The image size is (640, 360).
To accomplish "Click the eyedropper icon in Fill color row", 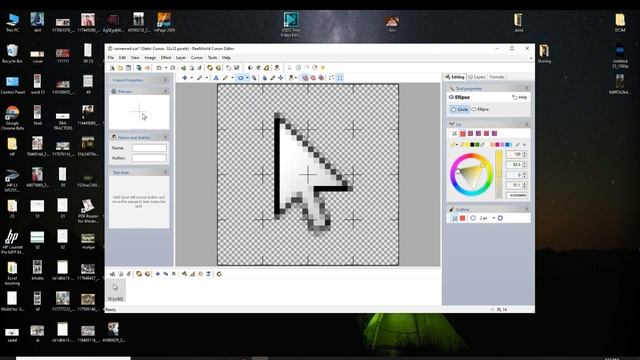I will 518,144.
